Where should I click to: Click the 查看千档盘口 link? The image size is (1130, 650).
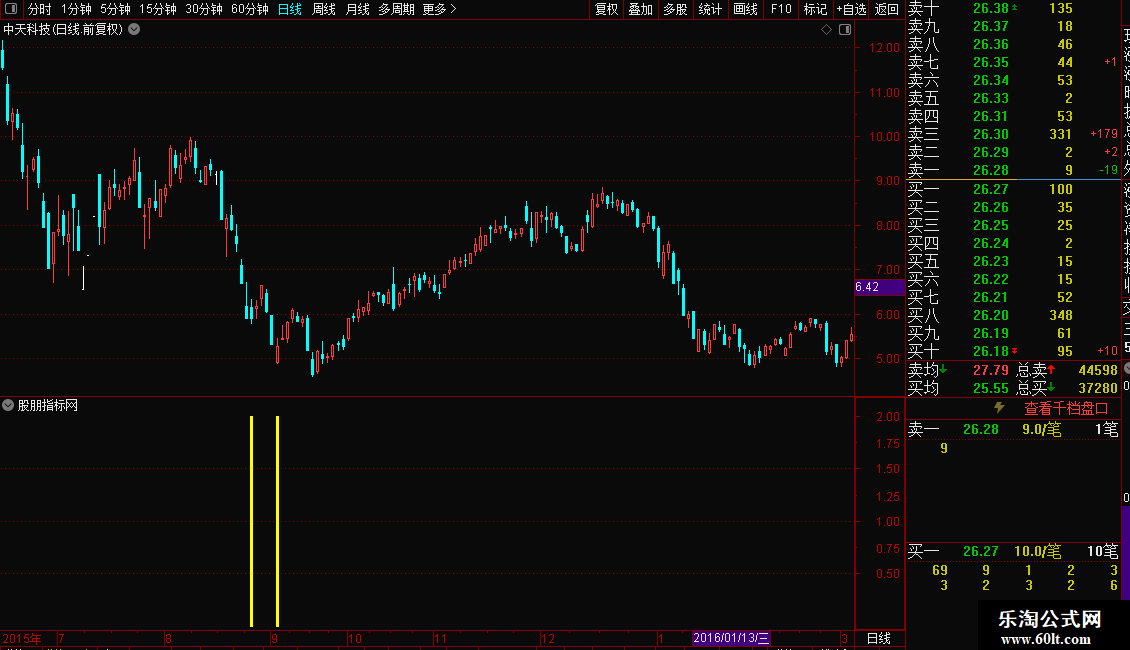tap(1066, 409)
